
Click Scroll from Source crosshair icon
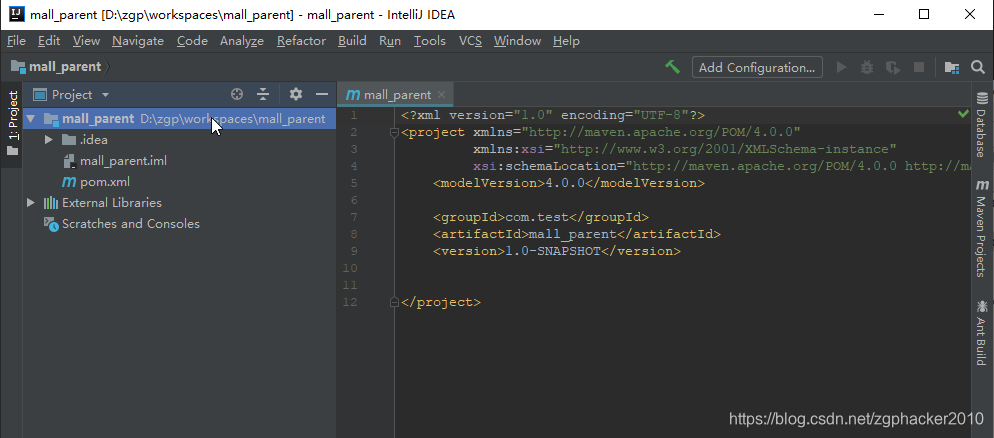coord(237,94)
